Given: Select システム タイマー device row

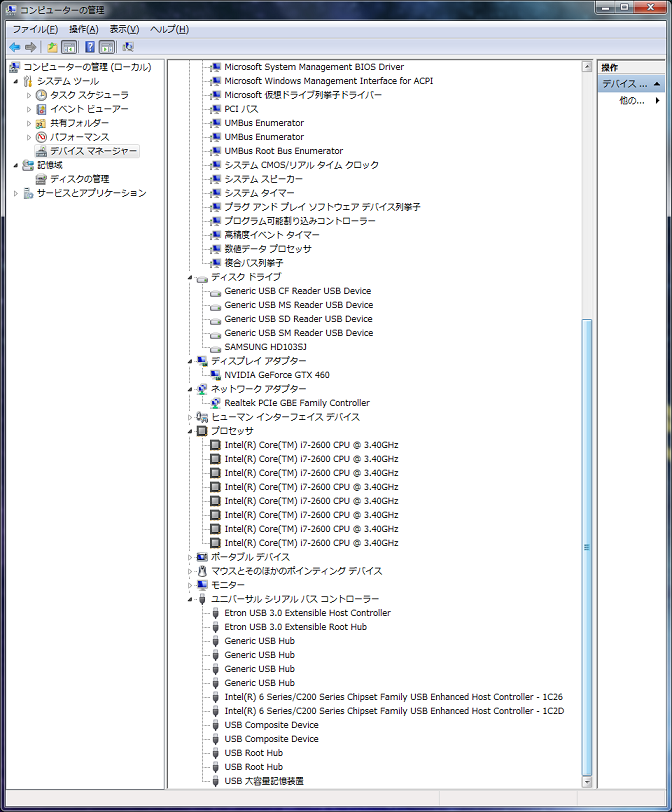Looking at the screenshot, I should (259, 193).
